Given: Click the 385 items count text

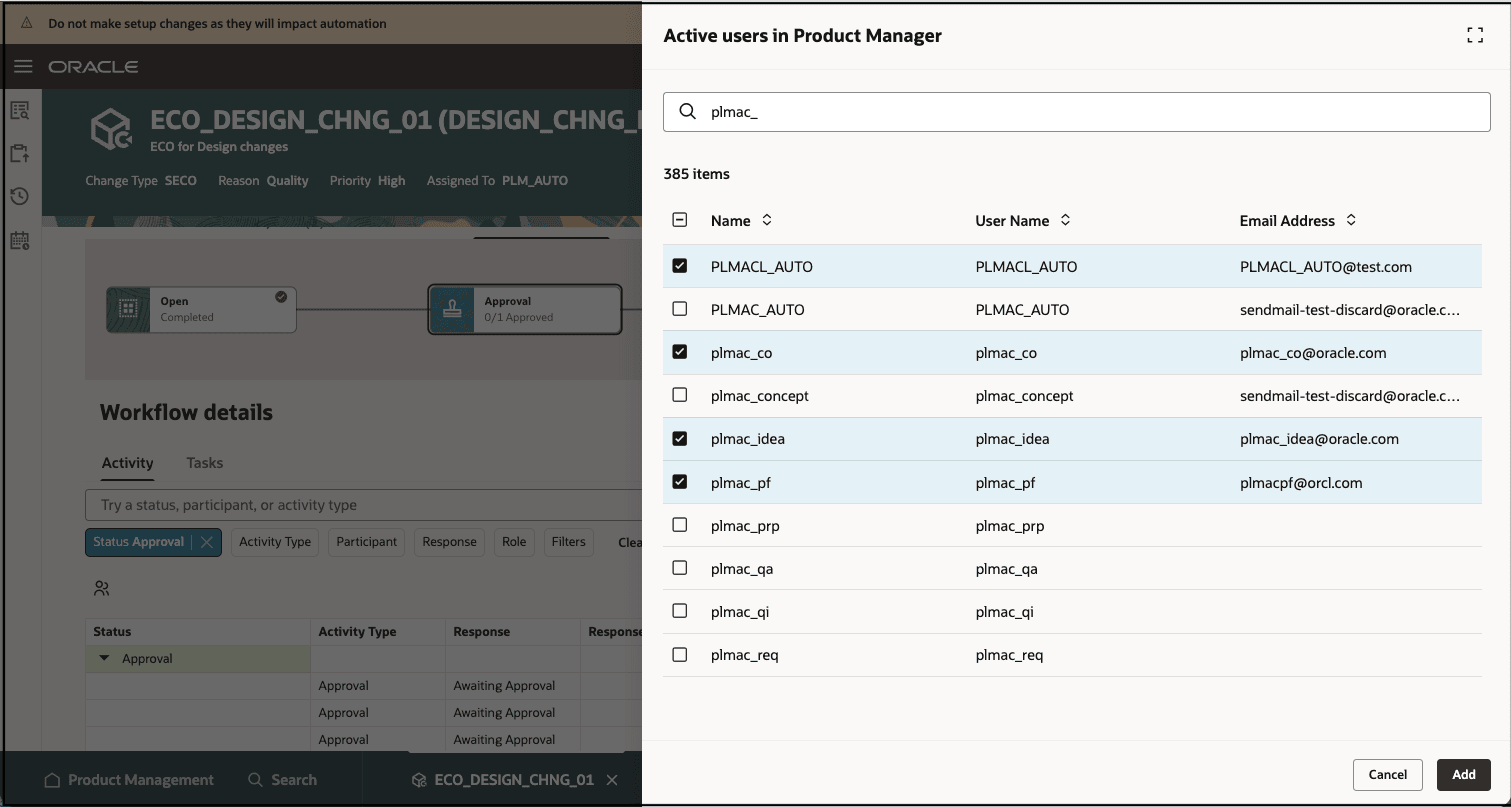Looking at the screenshot, I should click(697, 174).
